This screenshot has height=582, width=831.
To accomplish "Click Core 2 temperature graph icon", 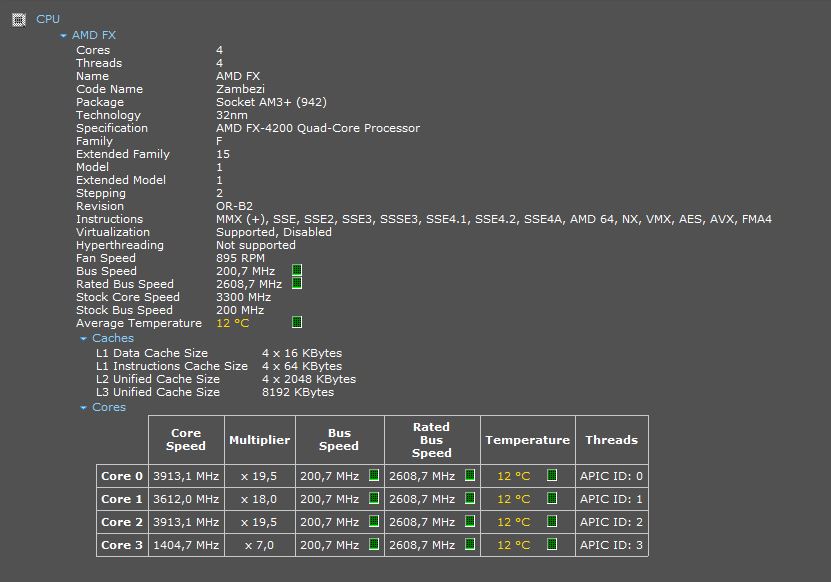I will coord(552,521).
